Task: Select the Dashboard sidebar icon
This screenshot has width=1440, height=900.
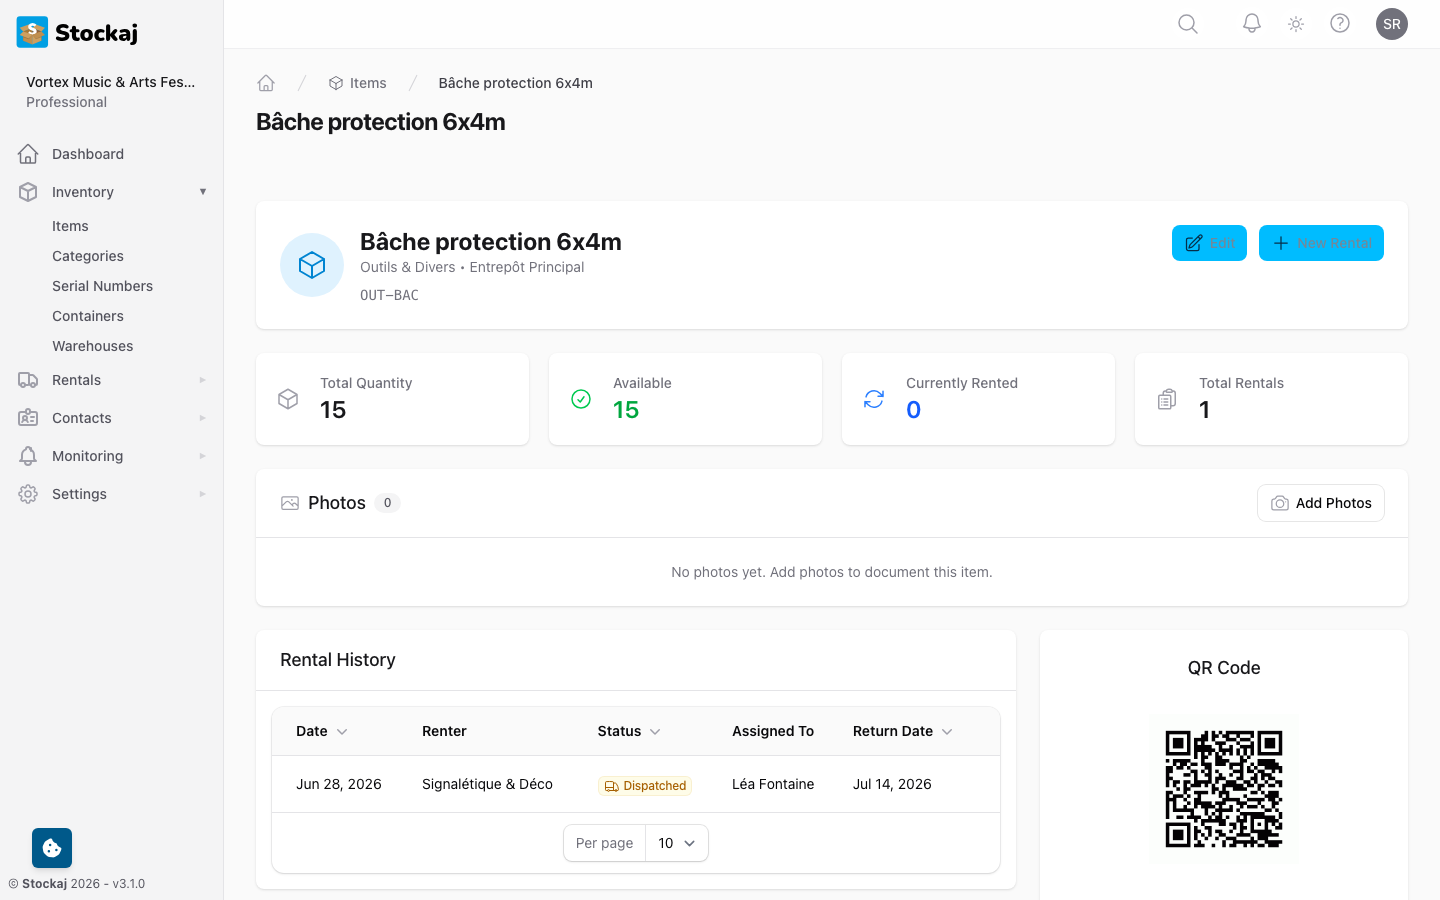Action: 28,153
